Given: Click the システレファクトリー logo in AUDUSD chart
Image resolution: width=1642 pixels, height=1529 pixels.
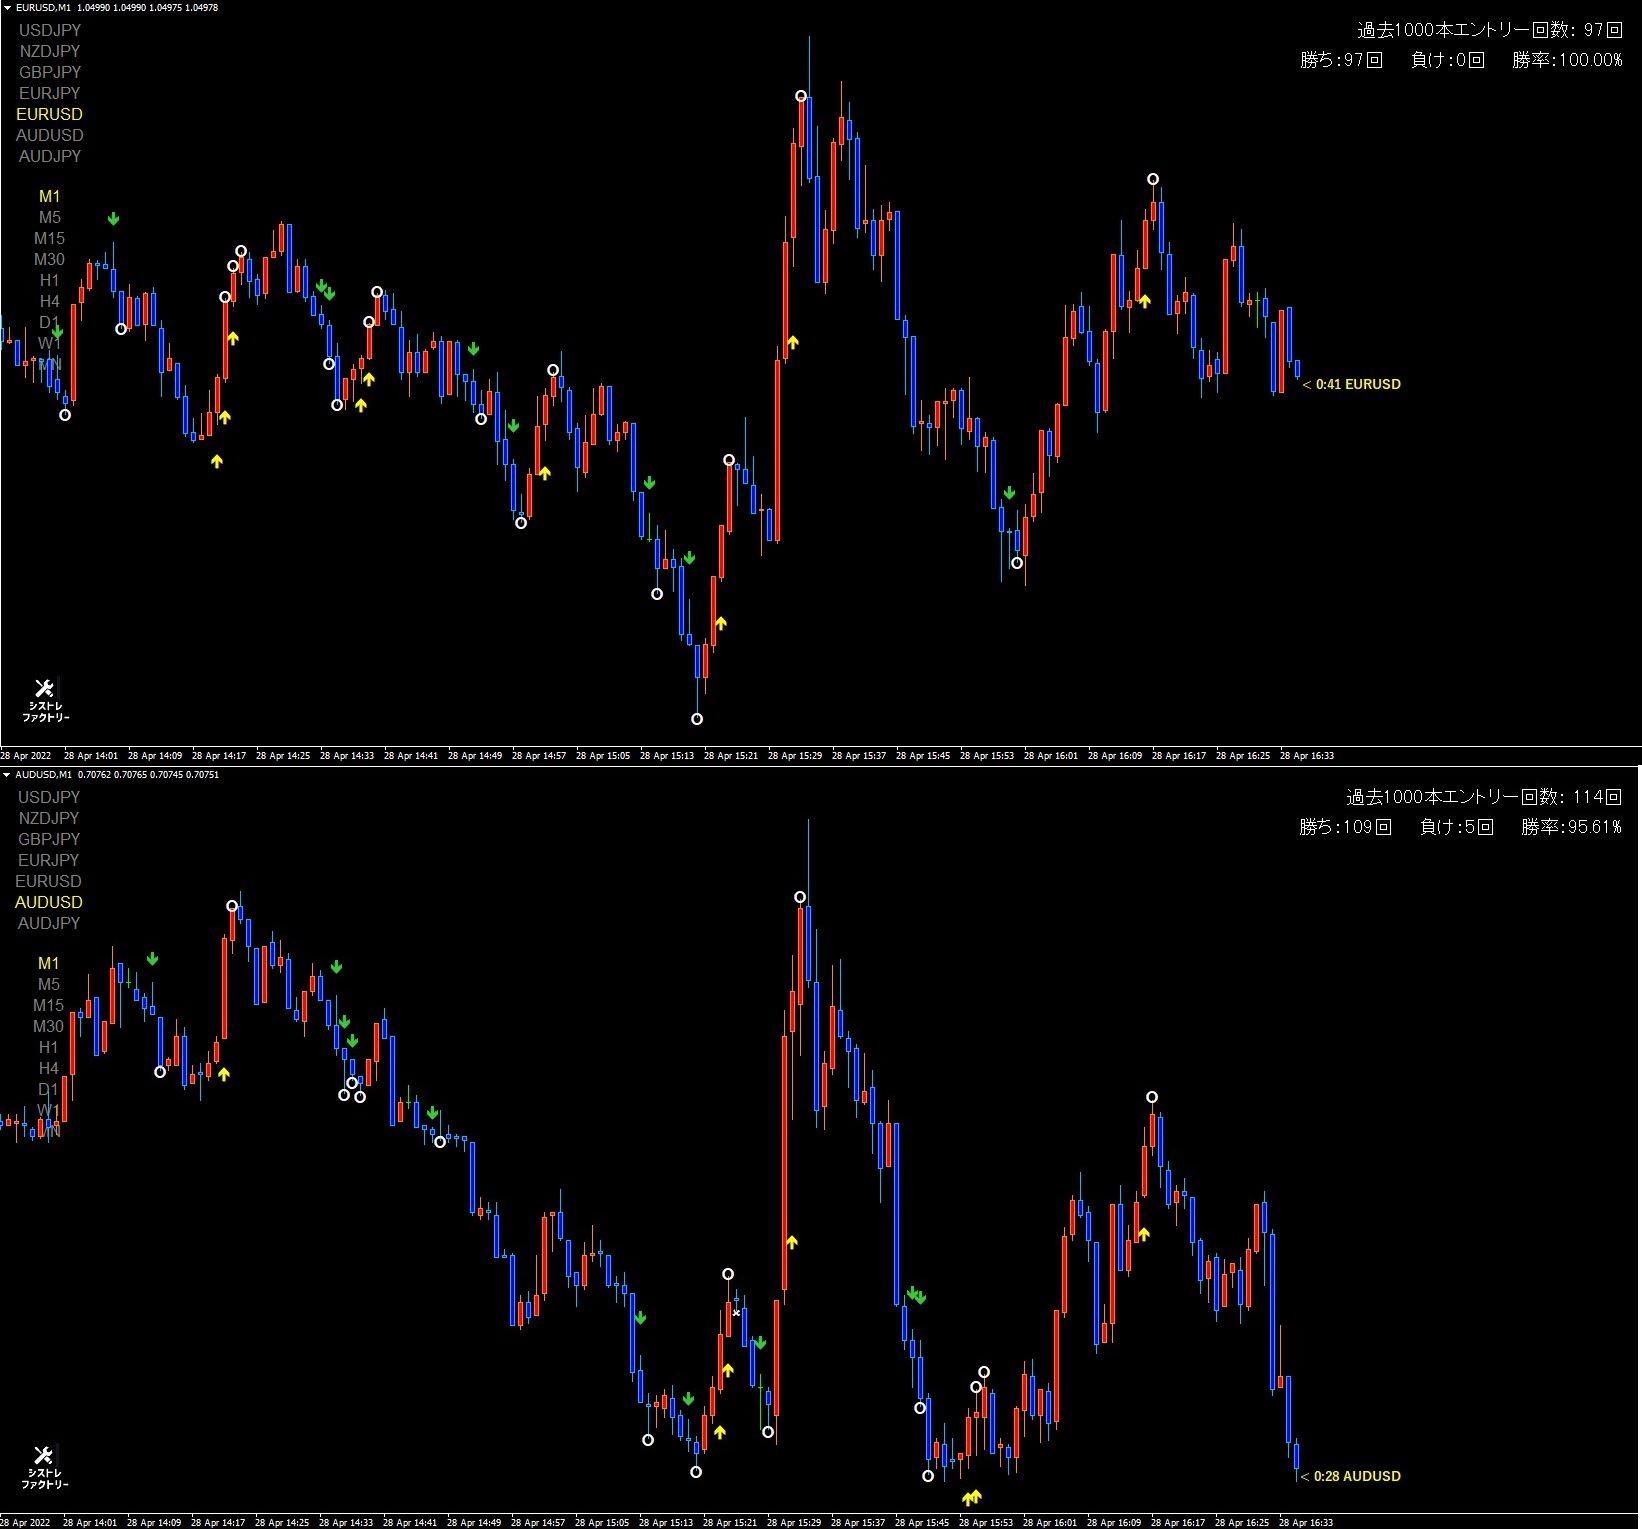Looking at the screenshot, I should pyautogui.click(x=45, y=1467).
